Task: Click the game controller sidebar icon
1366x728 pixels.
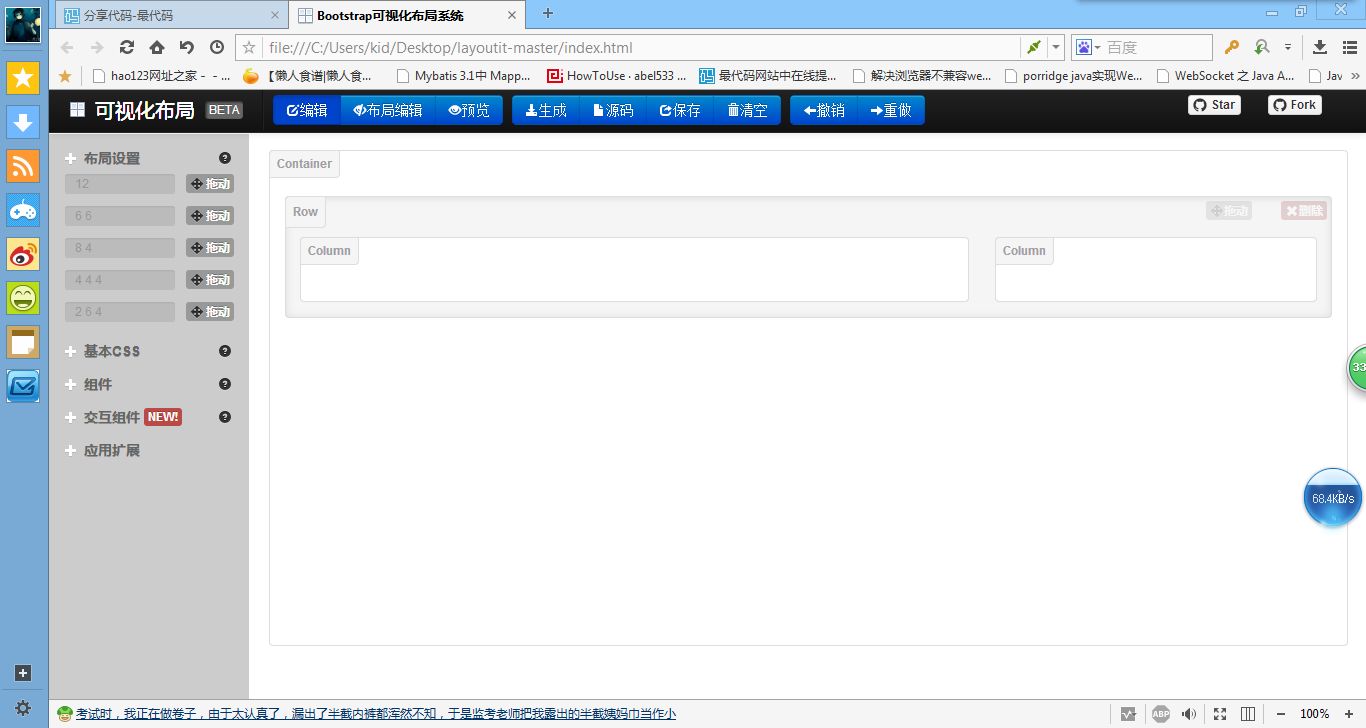Action: click(x=23, y=210)
